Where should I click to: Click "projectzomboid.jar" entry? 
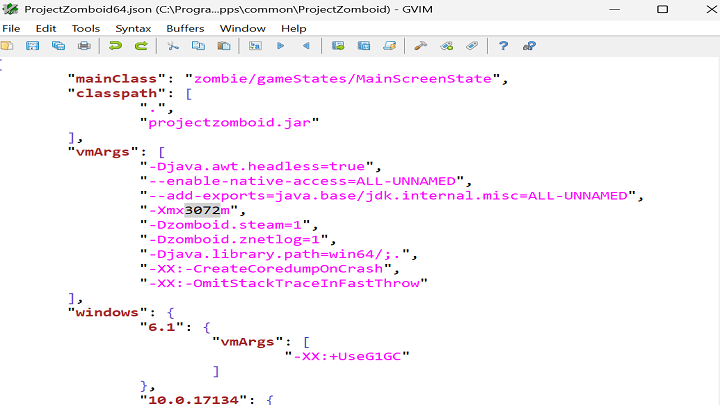tap(229, 123)
